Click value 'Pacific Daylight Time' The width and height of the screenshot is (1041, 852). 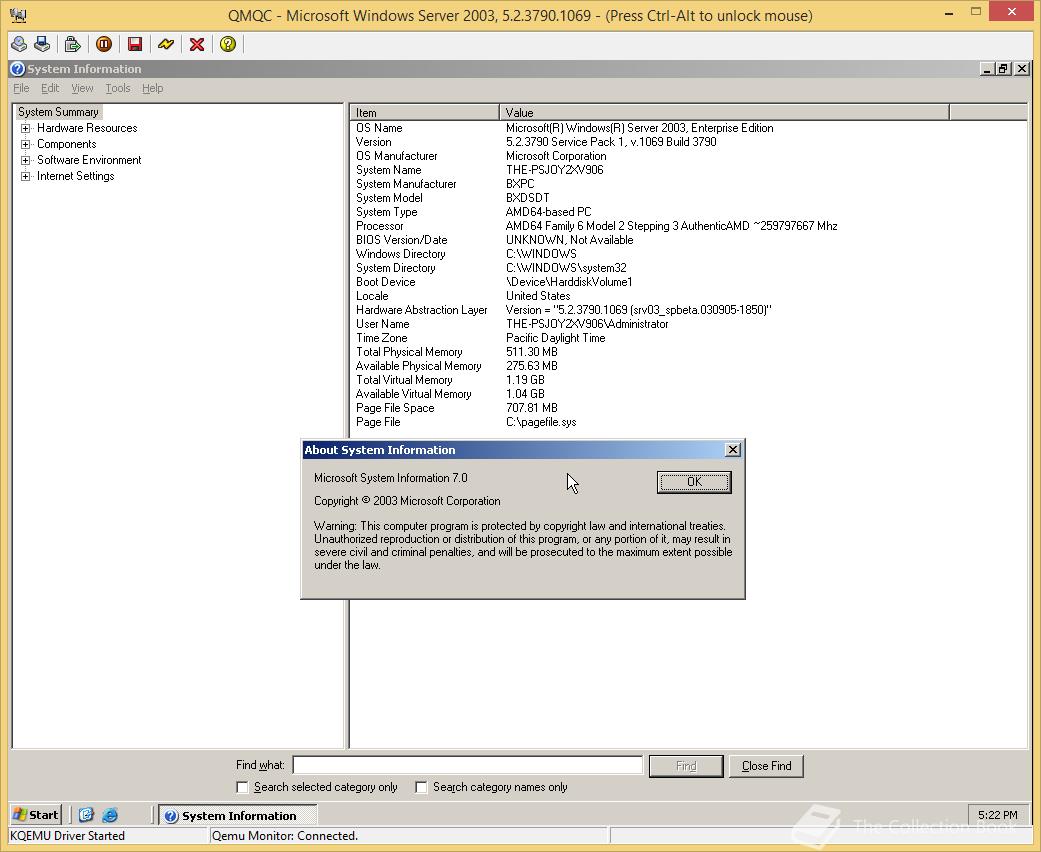point(556,337)
